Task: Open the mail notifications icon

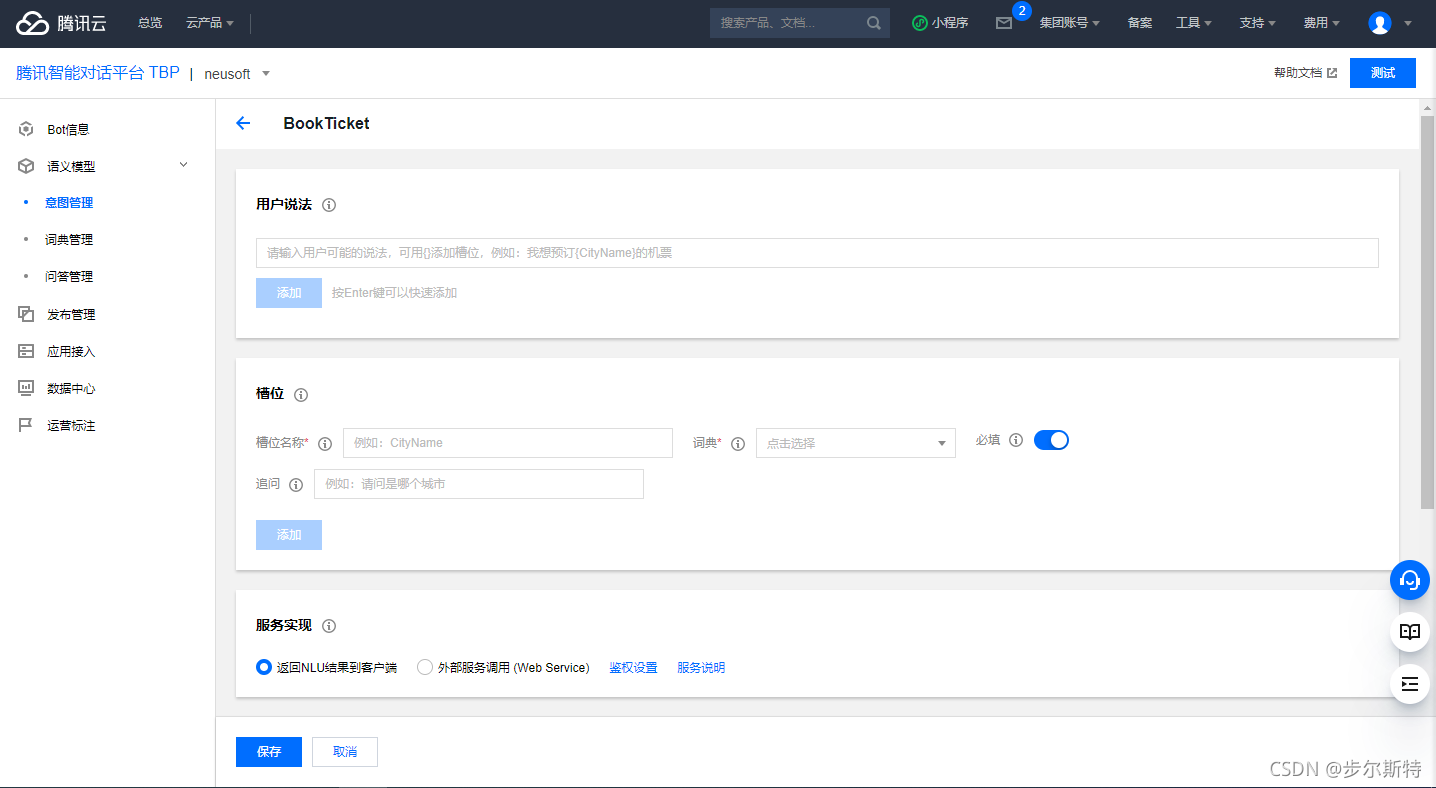Action: [1004, 23]
